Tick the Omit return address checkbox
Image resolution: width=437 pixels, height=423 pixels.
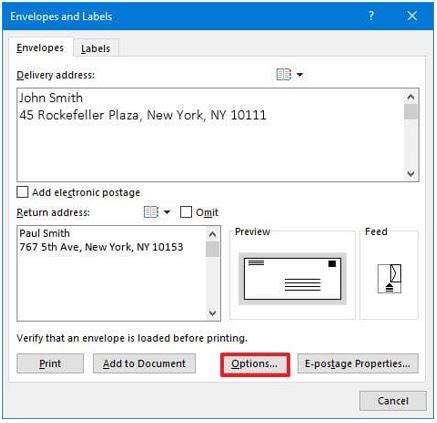coord(186,212)
